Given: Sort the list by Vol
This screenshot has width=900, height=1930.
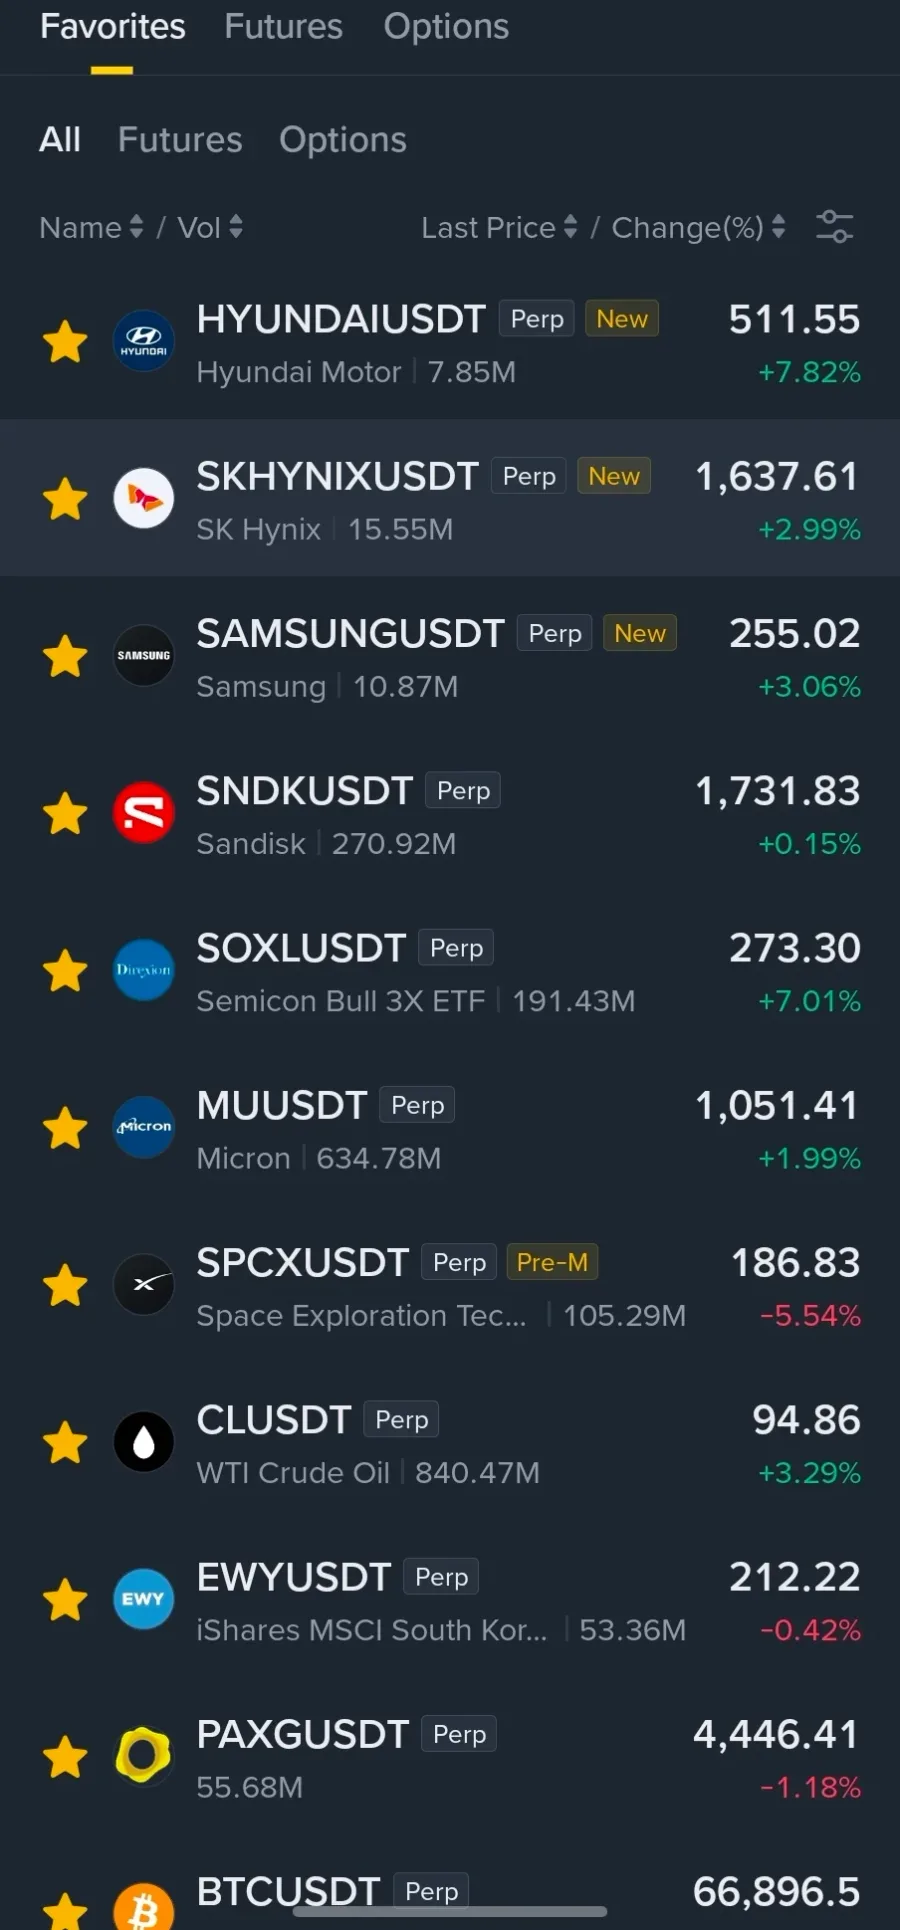Looking at the screenshot, I should (210, 227).
